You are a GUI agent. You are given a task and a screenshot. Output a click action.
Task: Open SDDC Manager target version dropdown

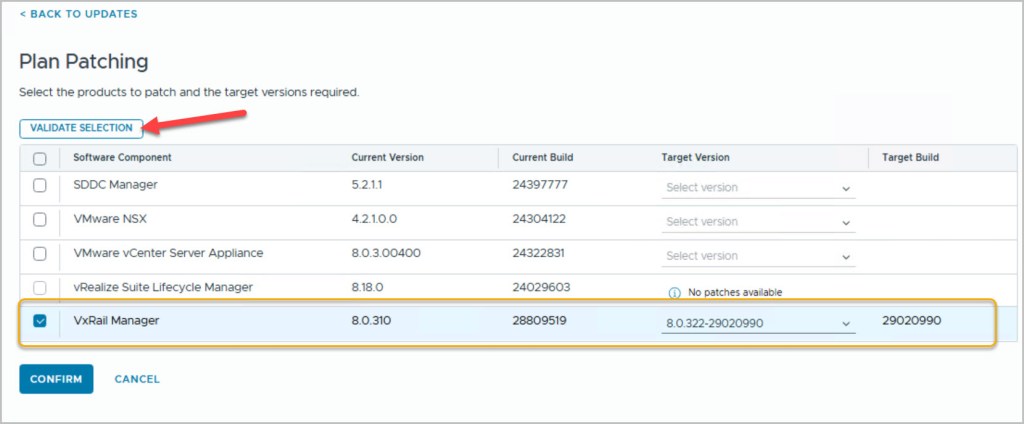pyautogui.click(x=758, y=188)
